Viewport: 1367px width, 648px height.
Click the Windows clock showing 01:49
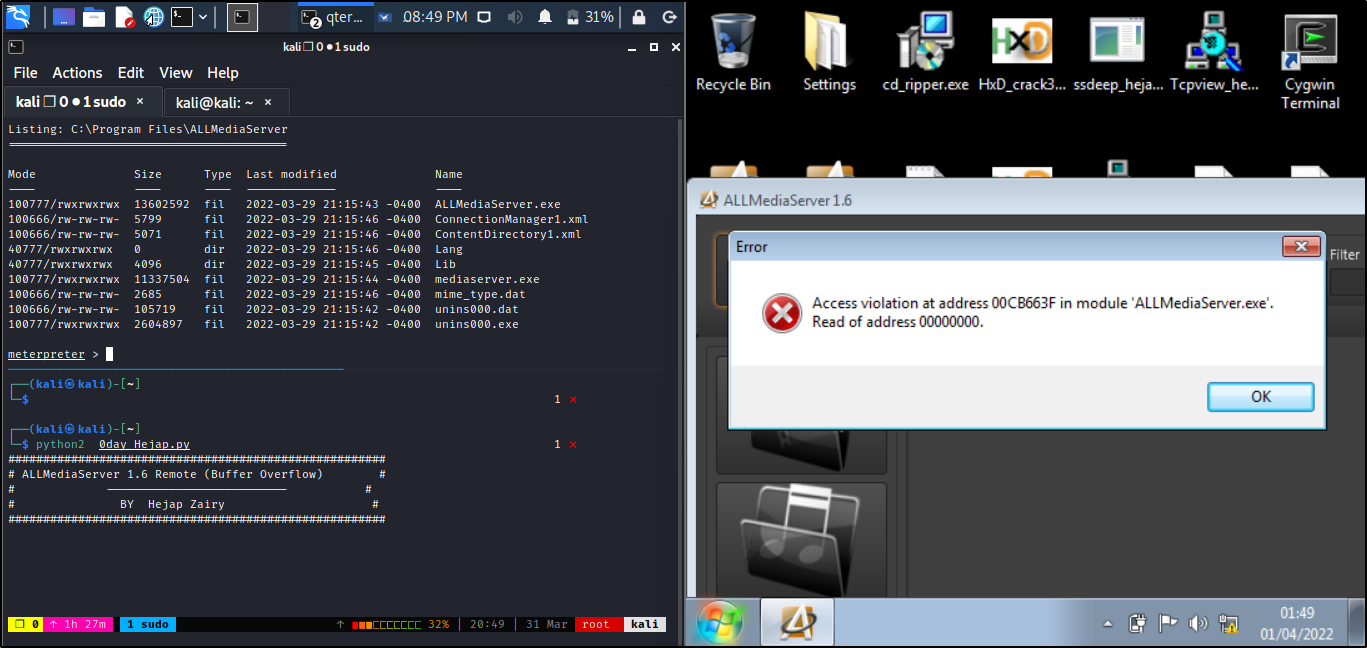click(x=1297, y=623)
